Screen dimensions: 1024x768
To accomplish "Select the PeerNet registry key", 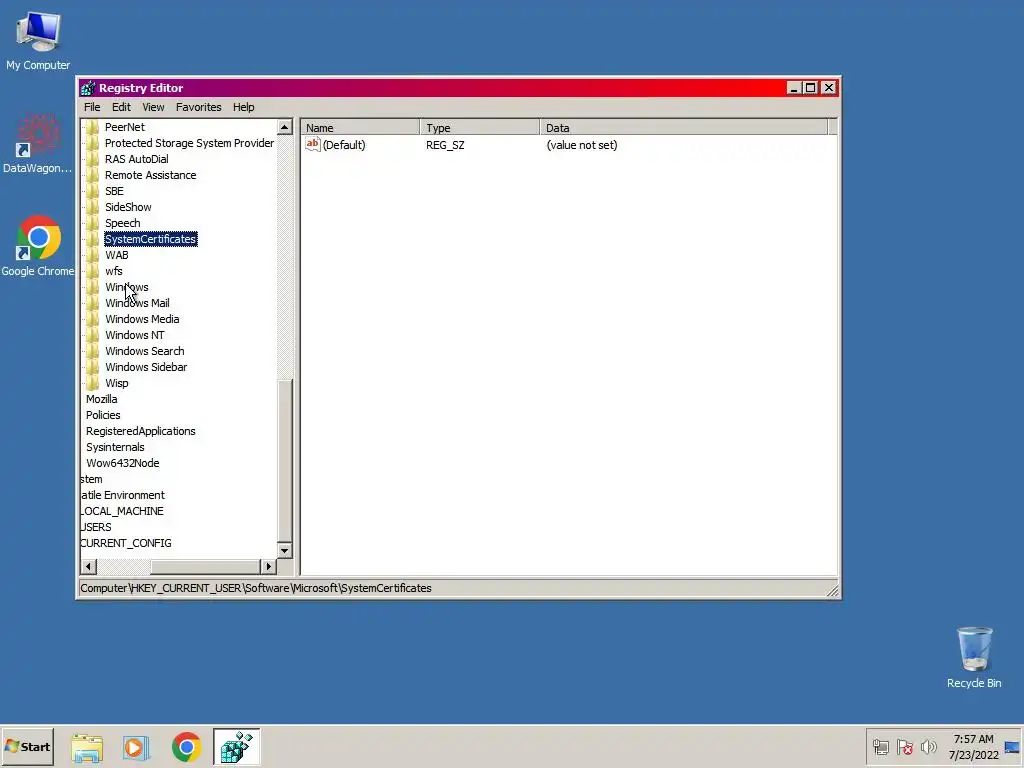I will [125, 127].
